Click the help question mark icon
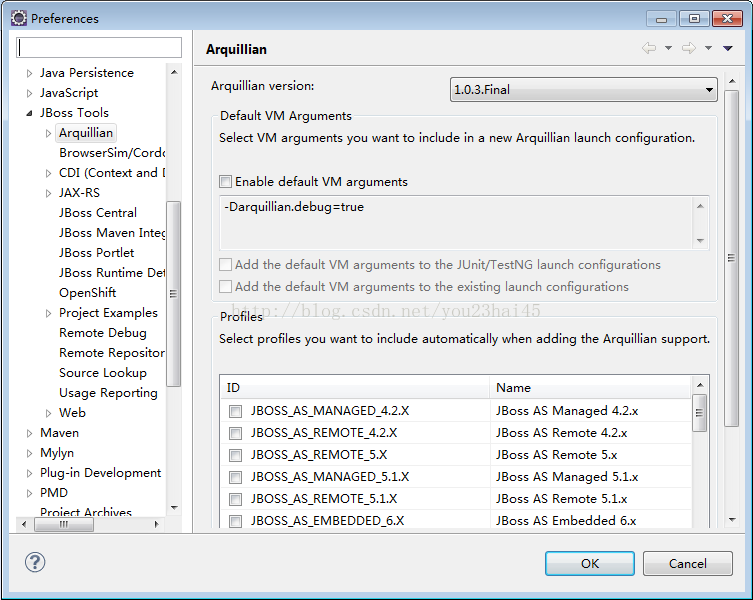Image resolution: width=753 pixels, height=600 pixels. point(35,562)
